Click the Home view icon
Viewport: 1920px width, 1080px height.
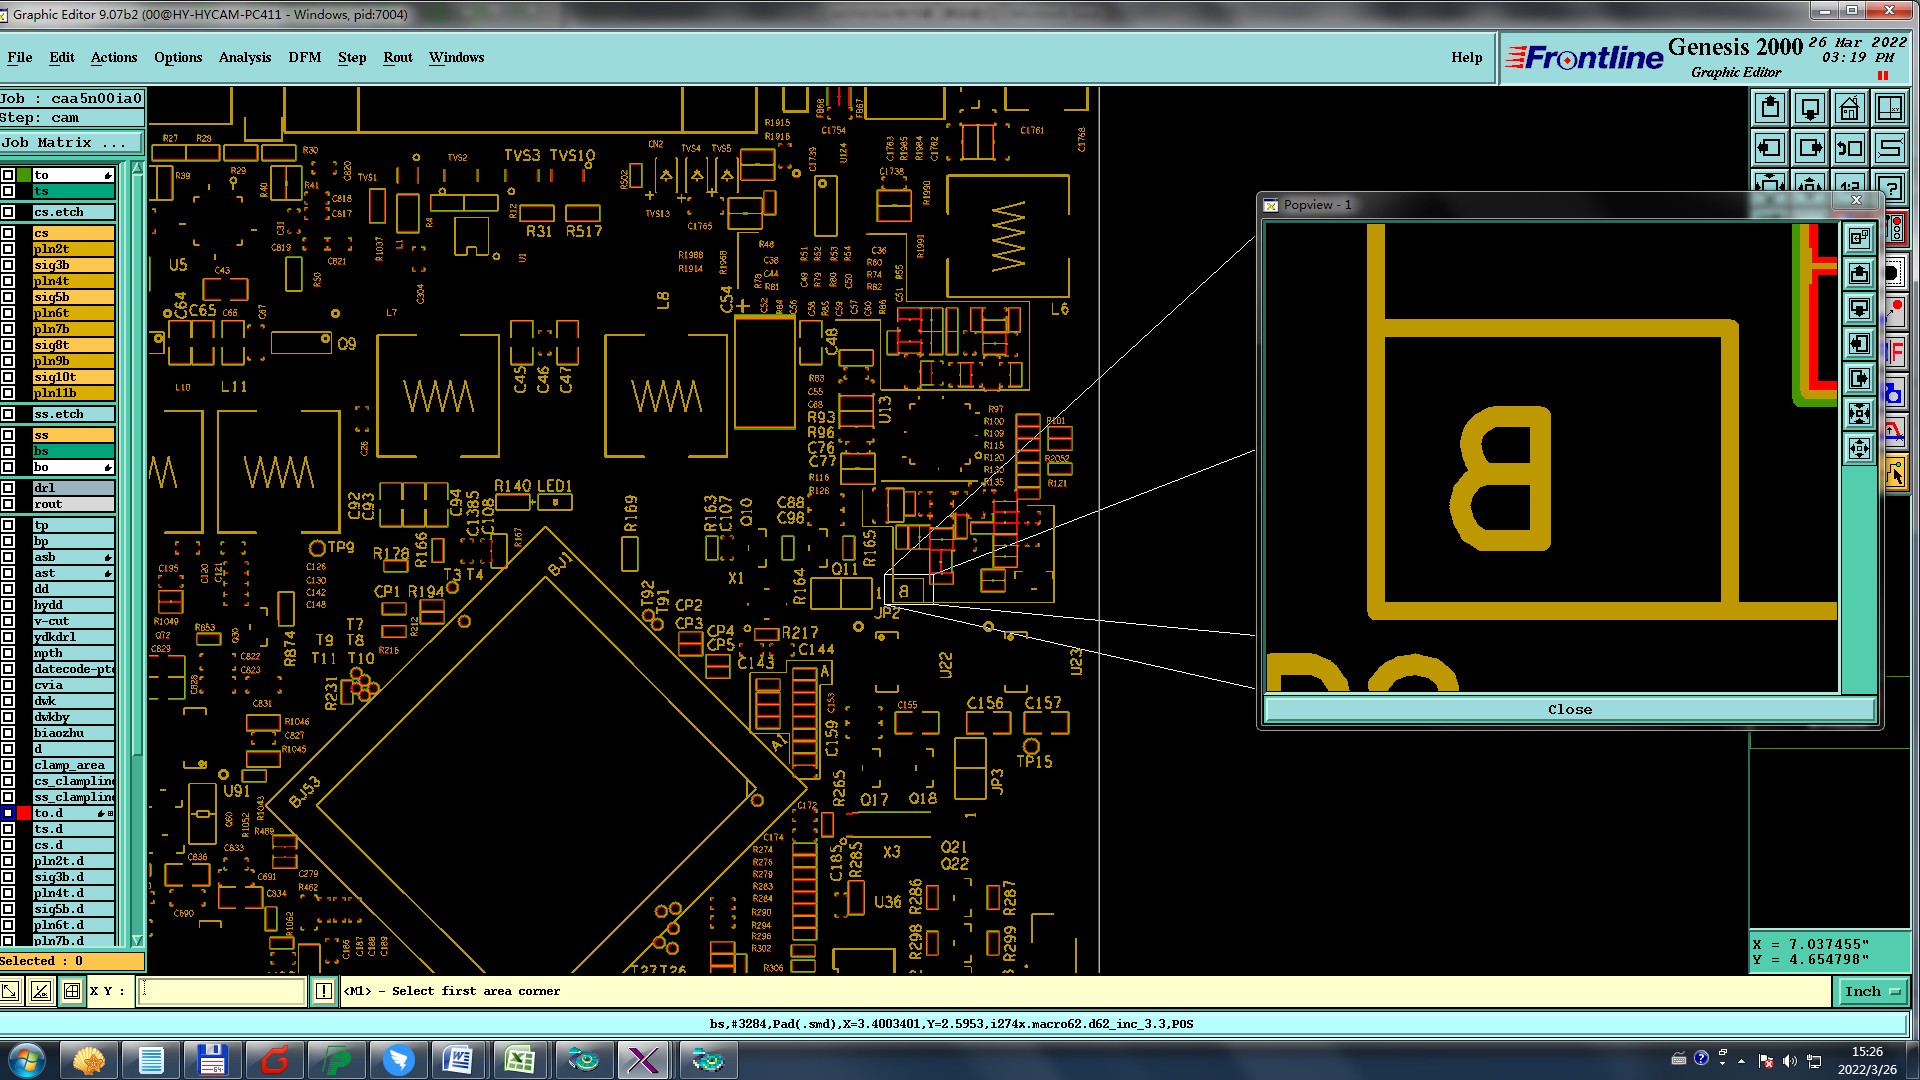click(x=1850, y=108)
